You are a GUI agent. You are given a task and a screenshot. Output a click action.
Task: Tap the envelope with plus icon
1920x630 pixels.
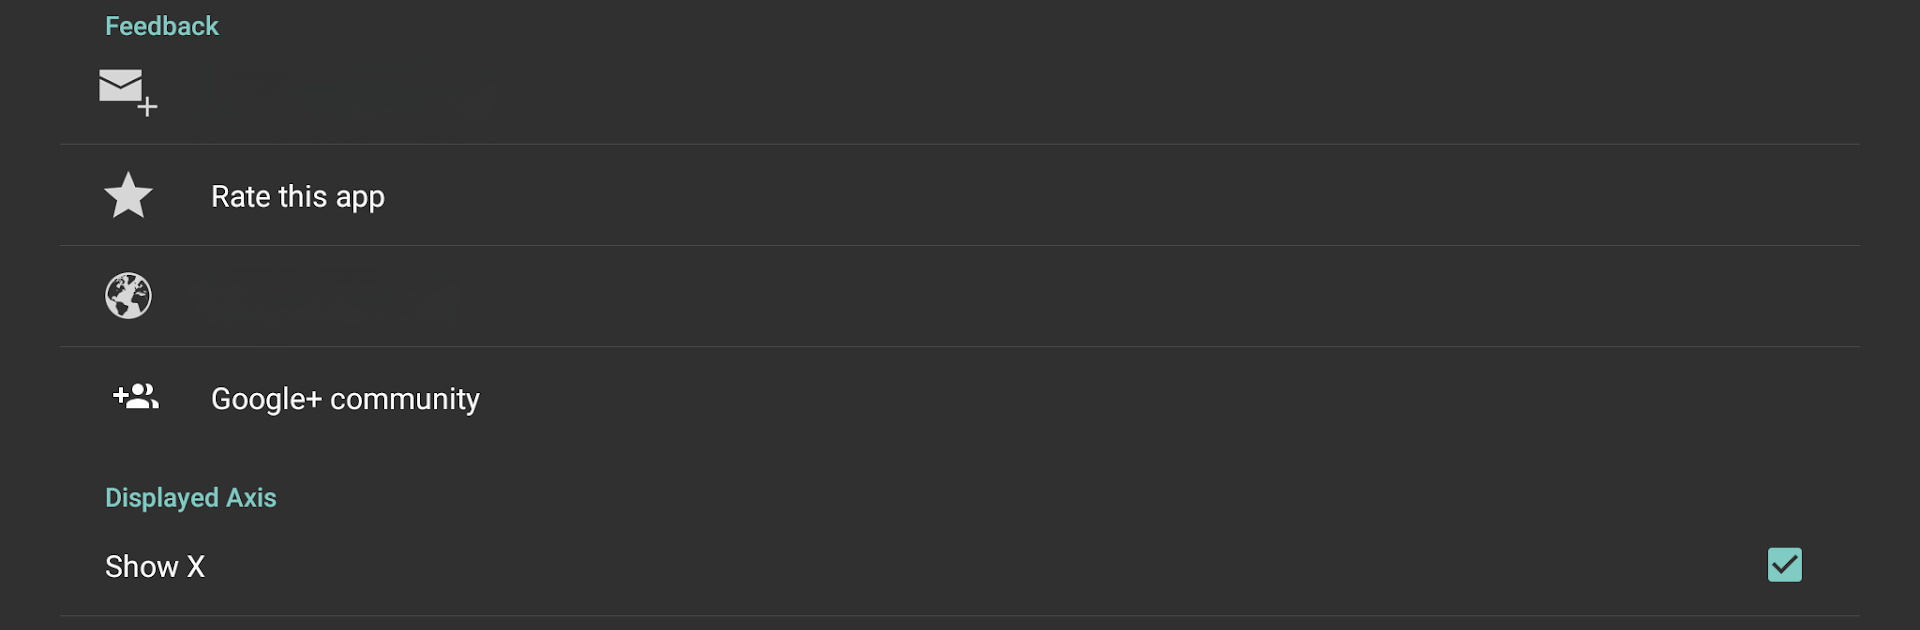[x=128, y=93]
